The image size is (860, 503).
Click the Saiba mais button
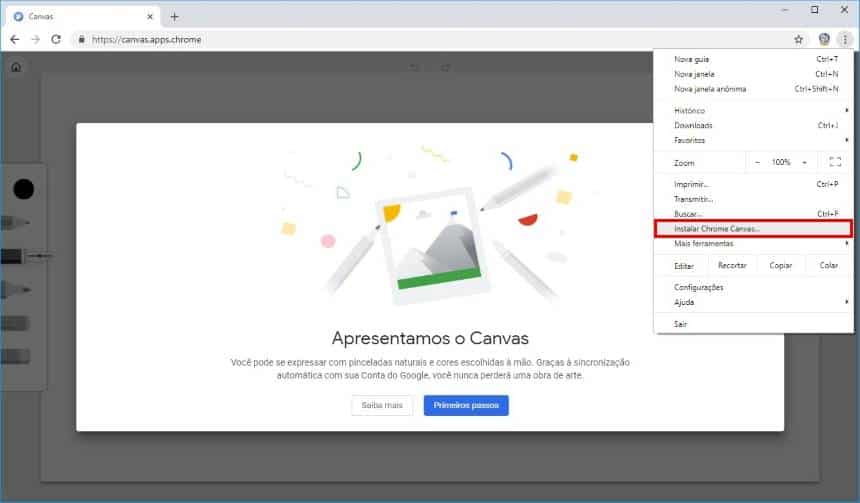382,405
